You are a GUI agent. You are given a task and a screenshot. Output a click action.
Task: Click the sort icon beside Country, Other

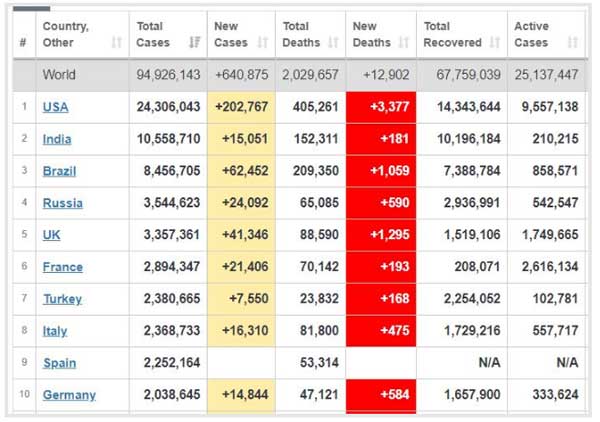(x=117, y=43)
